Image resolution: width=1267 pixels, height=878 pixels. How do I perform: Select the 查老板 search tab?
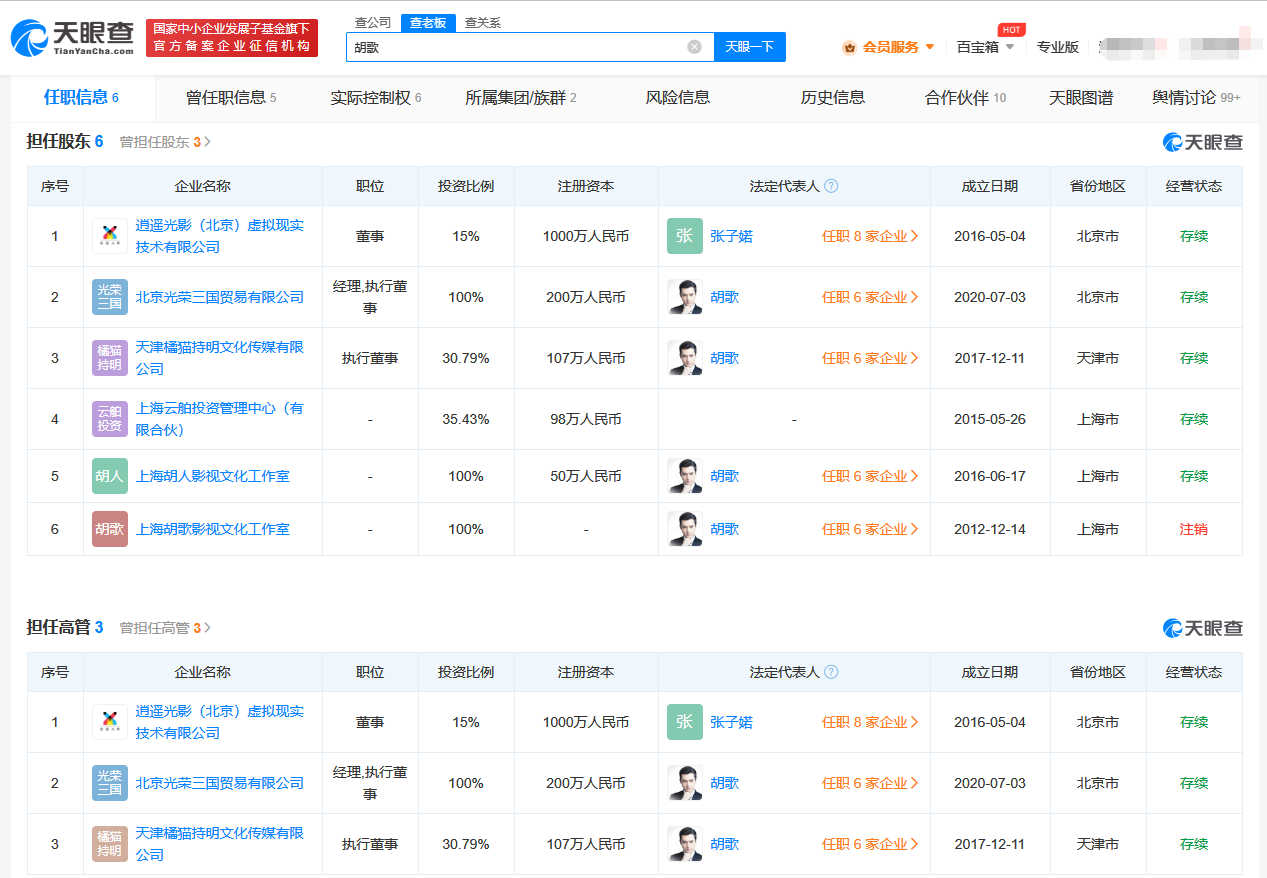(x=428, y=22)
